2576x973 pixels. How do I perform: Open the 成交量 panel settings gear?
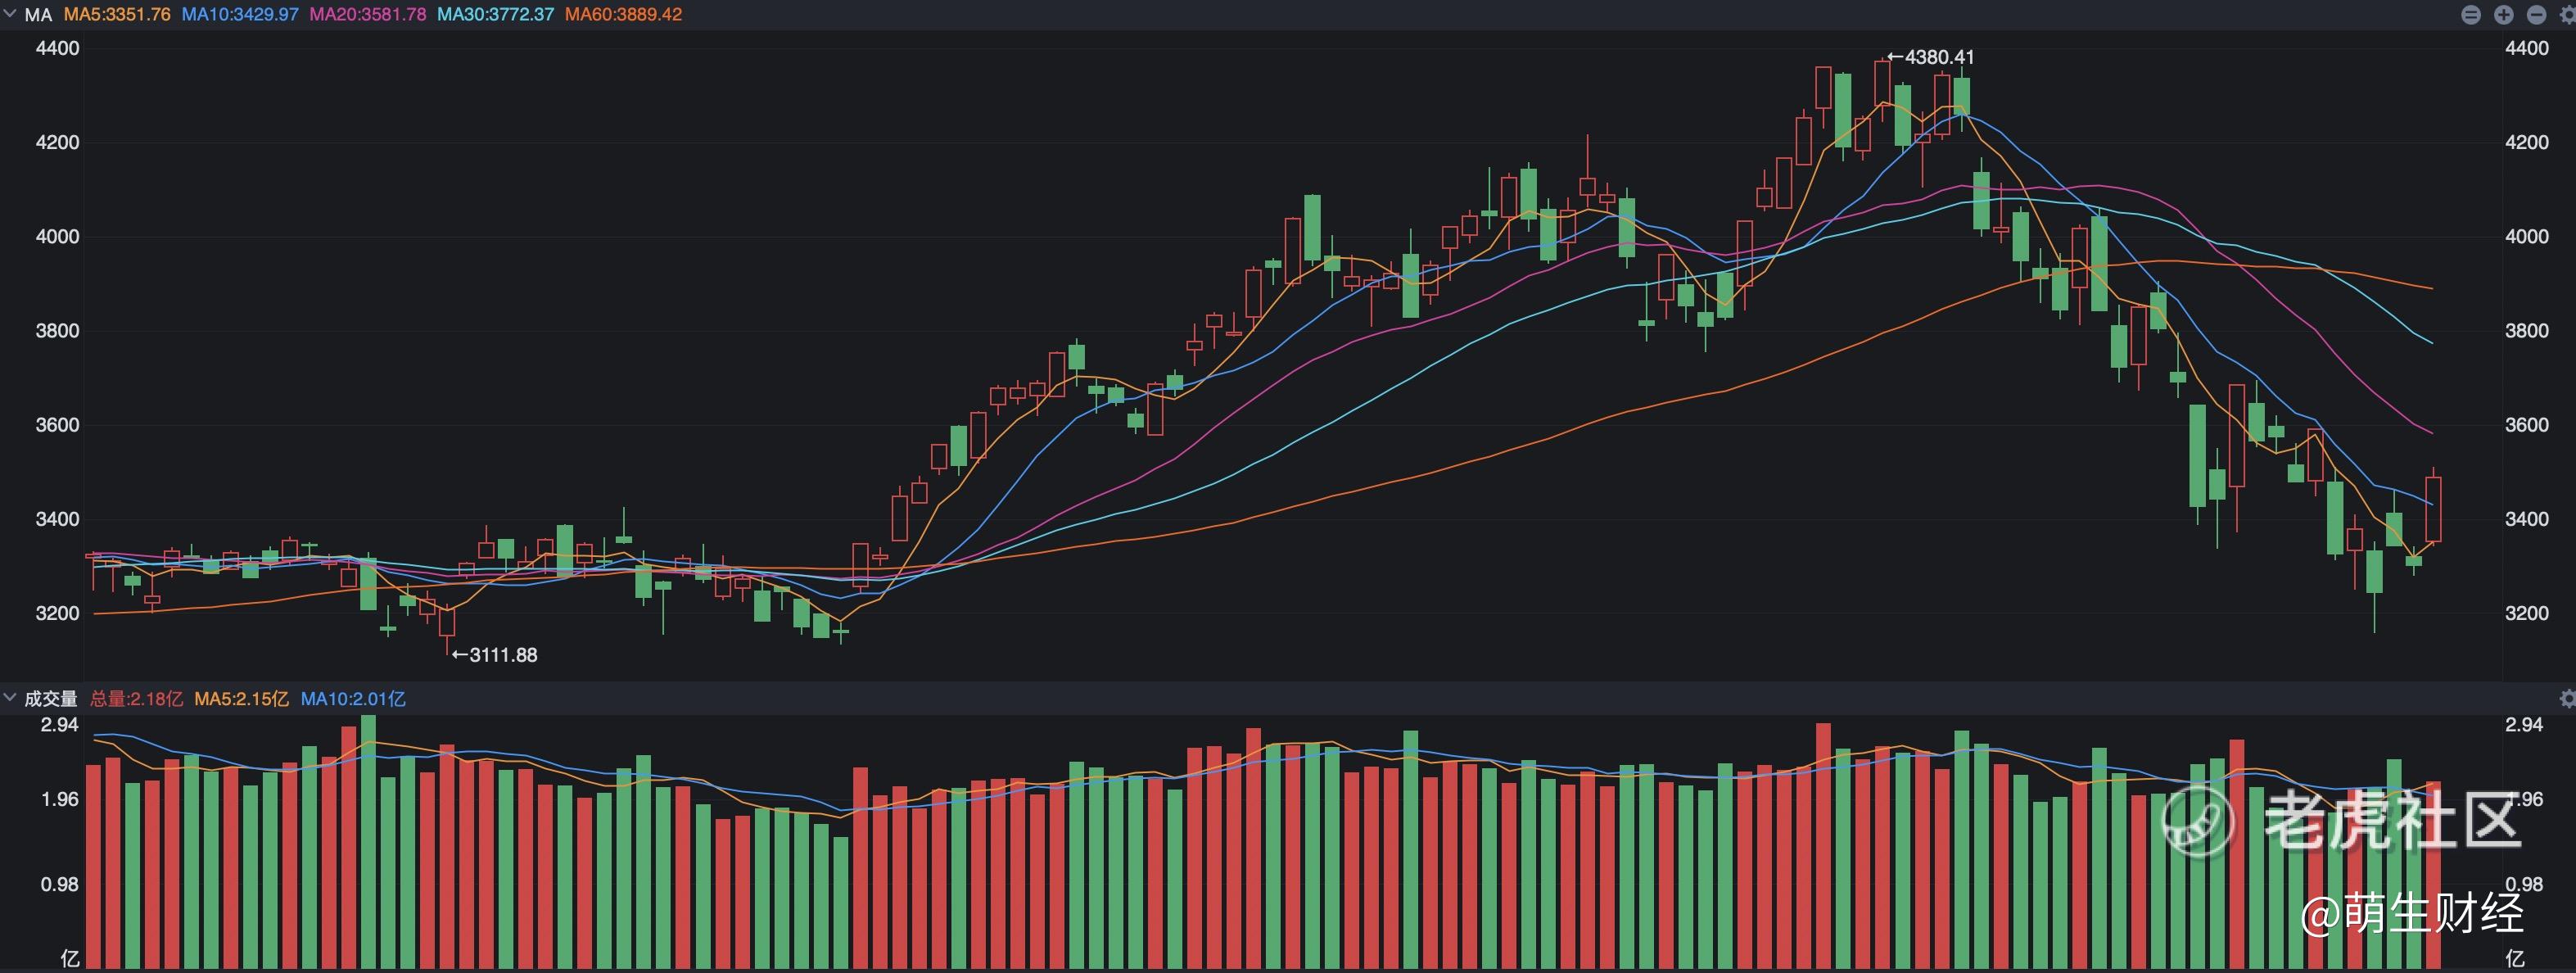[x=2567, y=698]
